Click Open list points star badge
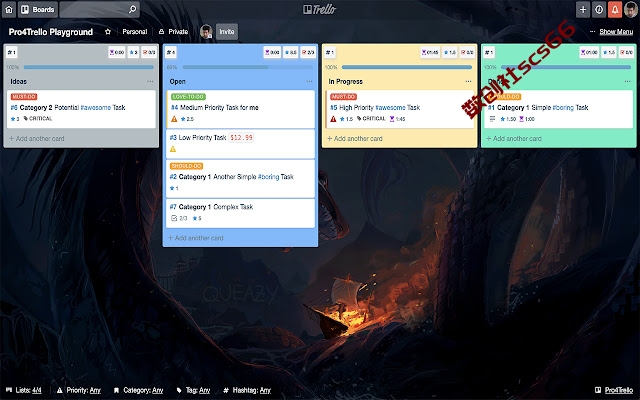The height and width of the screenshot is (400, 640). [x=291, y=52]
